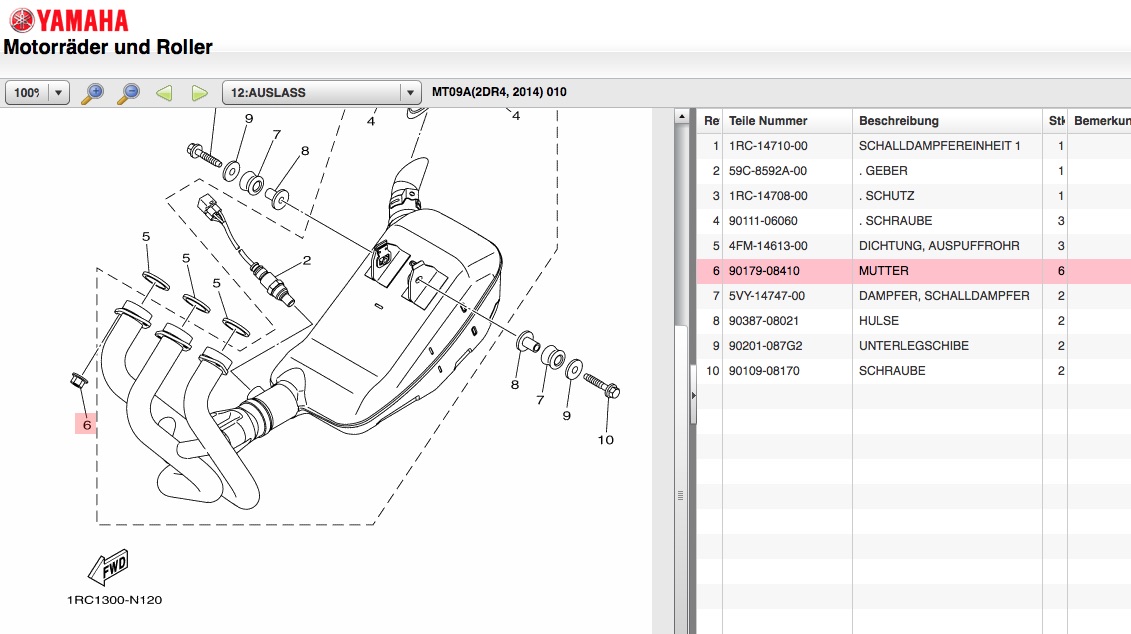
Task: Click part label 10 in the diagram
Action: pyautogui.click(x=605, y=440)
